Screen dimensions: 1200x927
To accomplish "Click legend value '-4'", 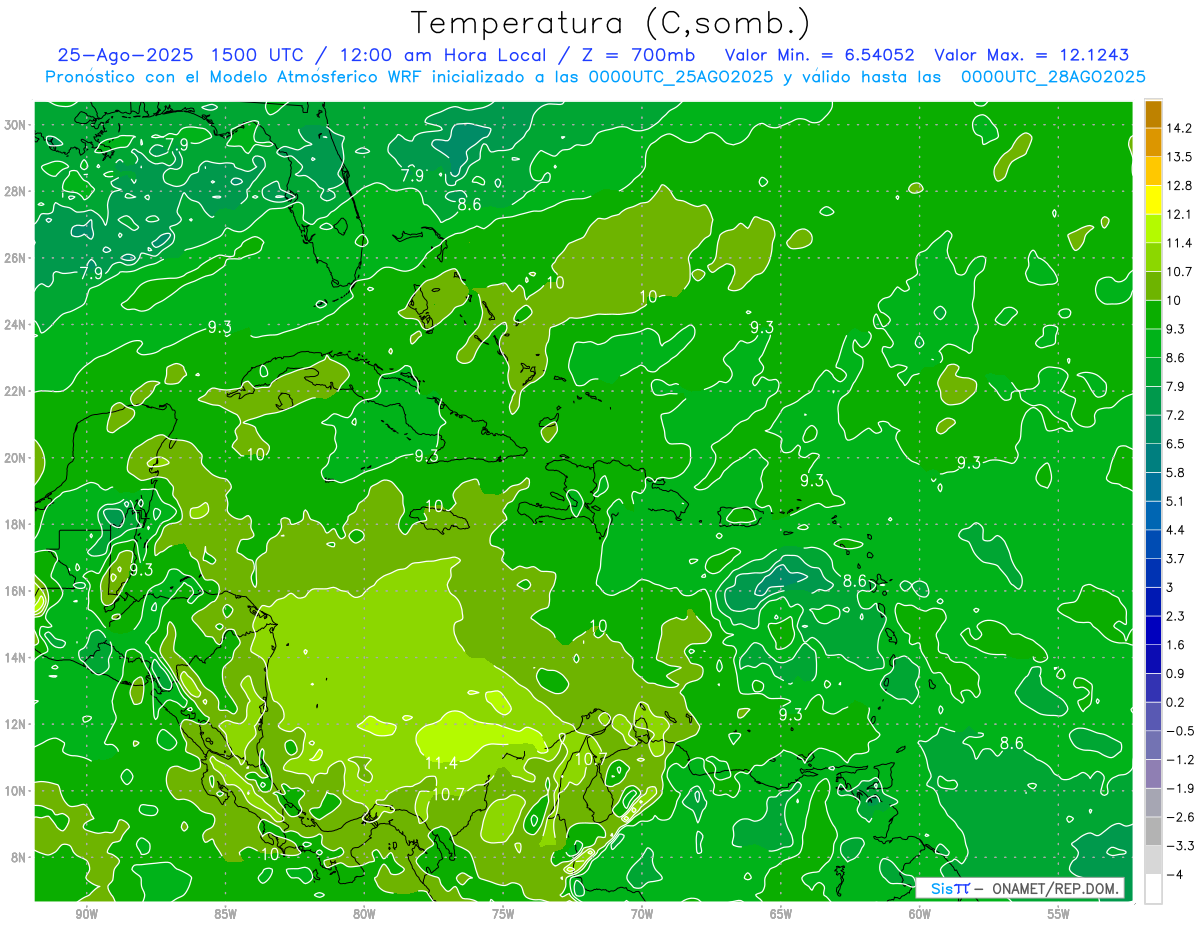I will [1175, 875].
